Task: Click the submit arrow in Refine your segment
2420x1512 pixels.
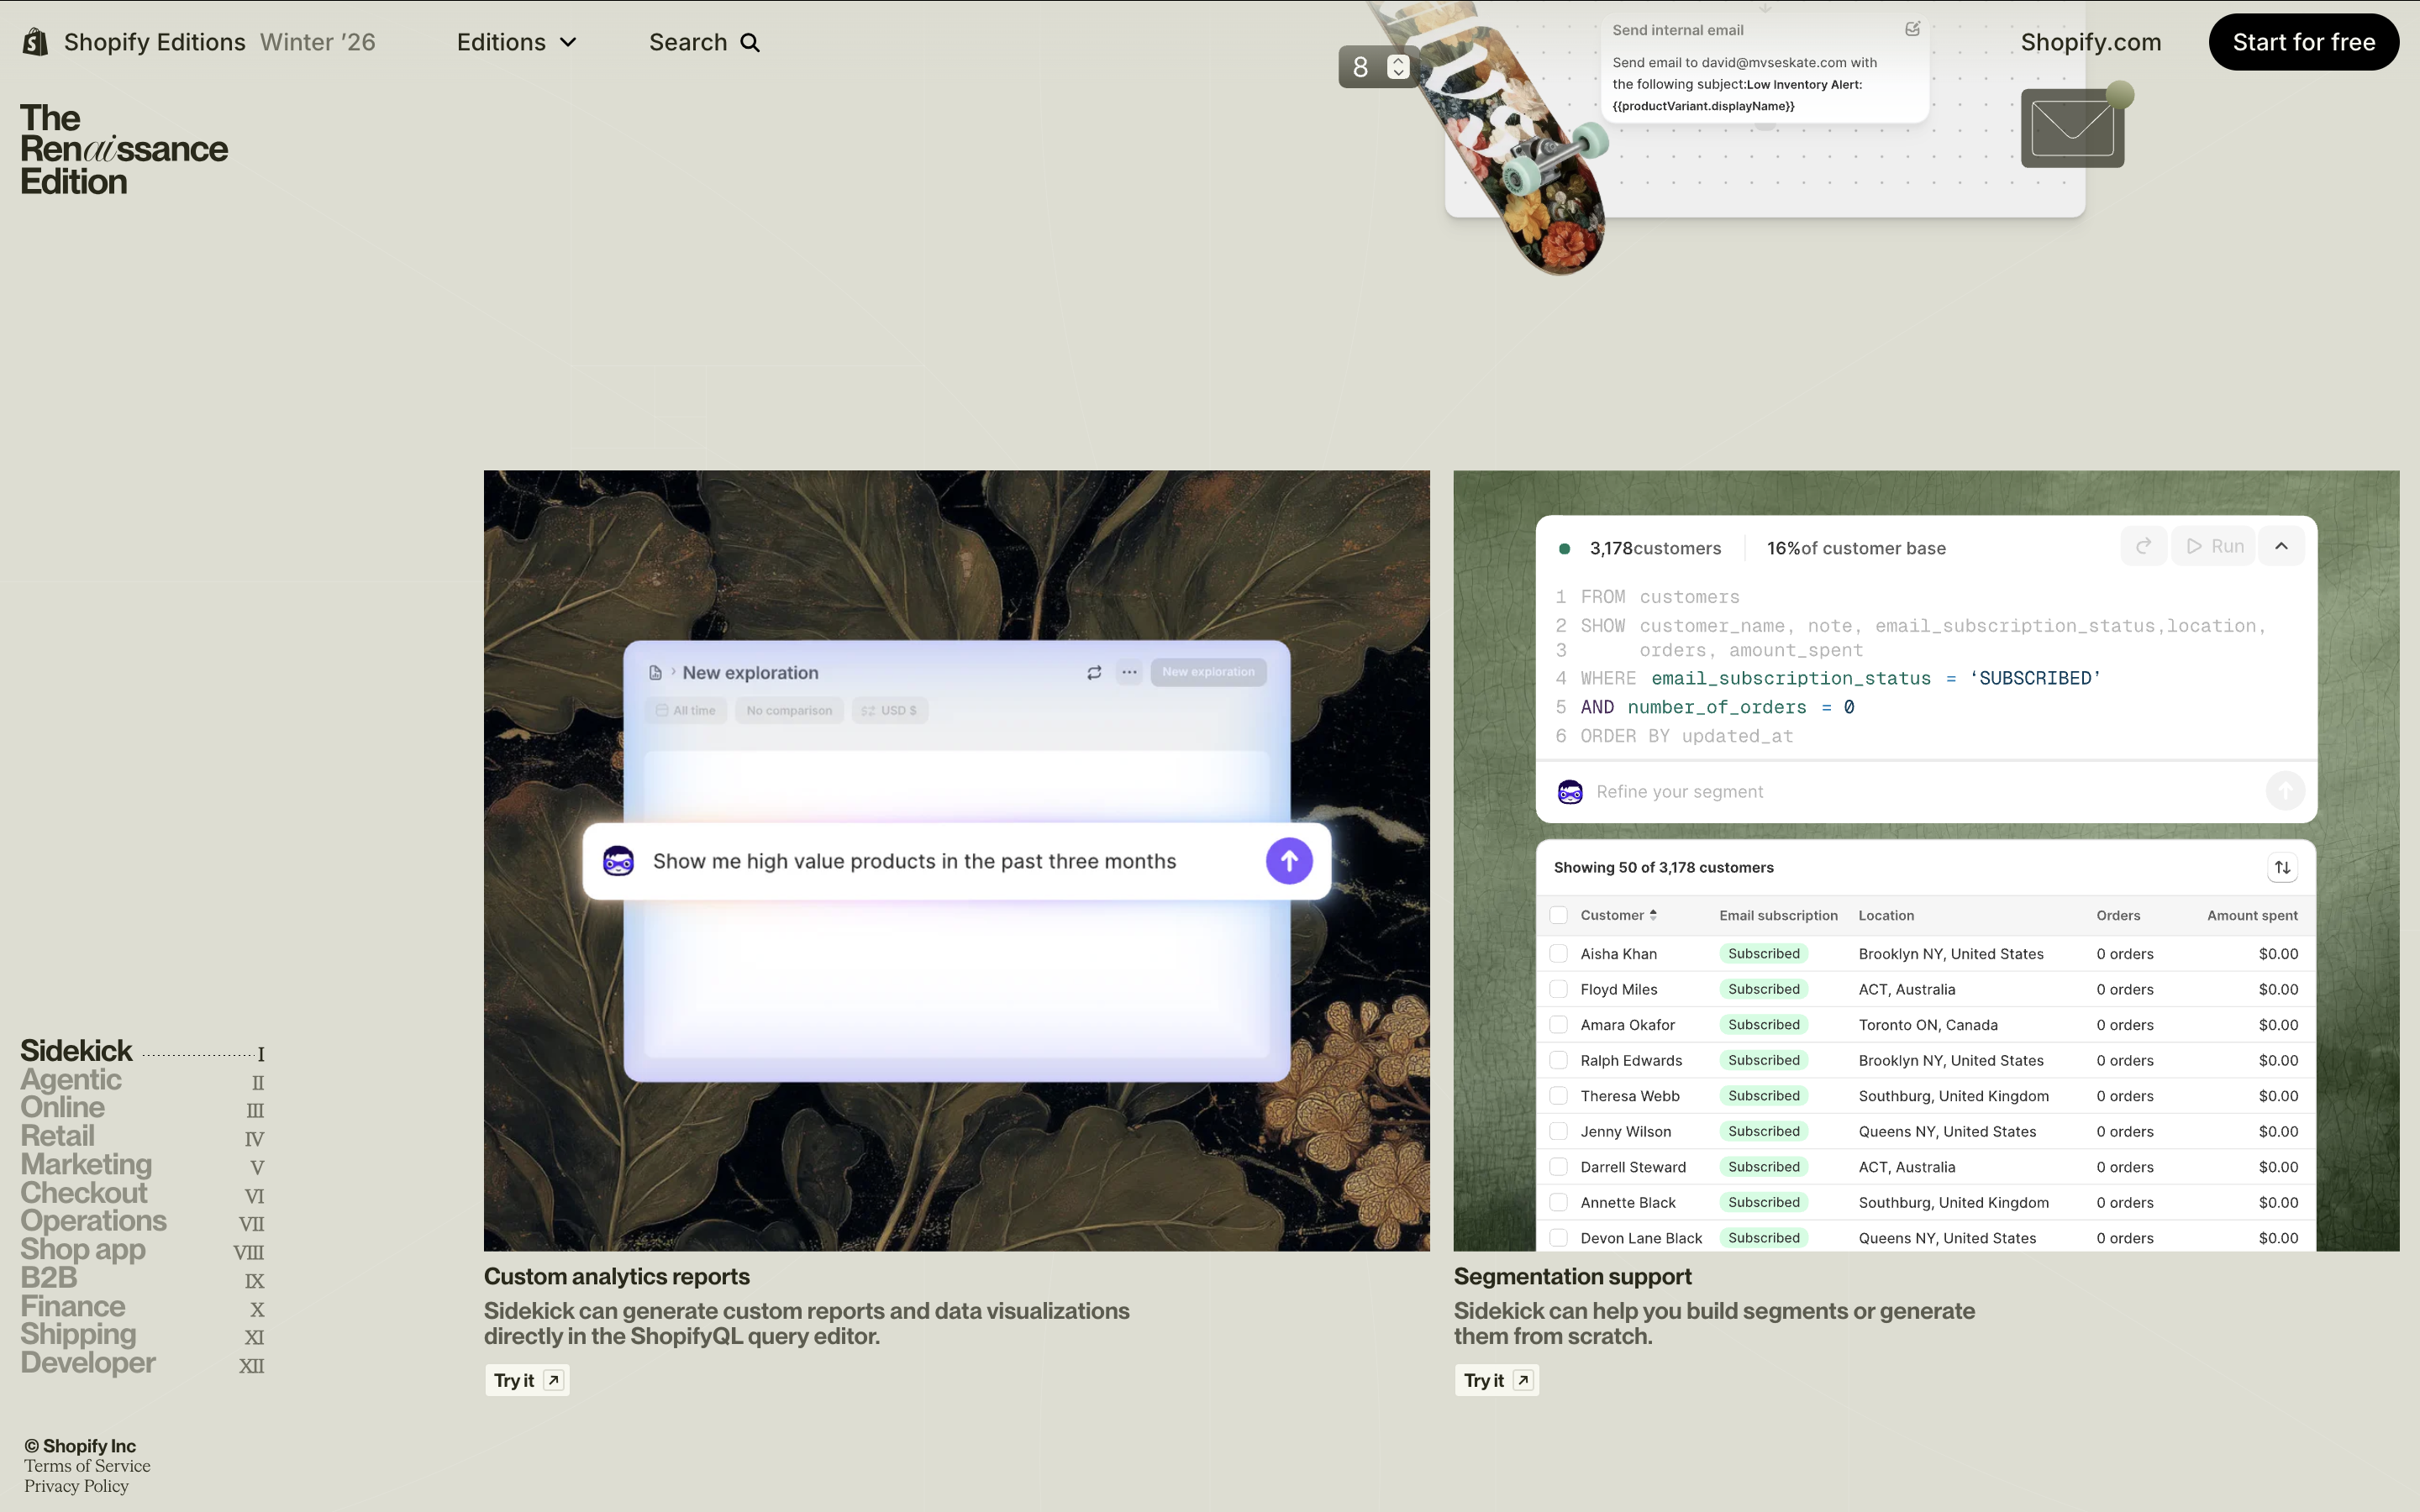Action: coord(2284,791)
